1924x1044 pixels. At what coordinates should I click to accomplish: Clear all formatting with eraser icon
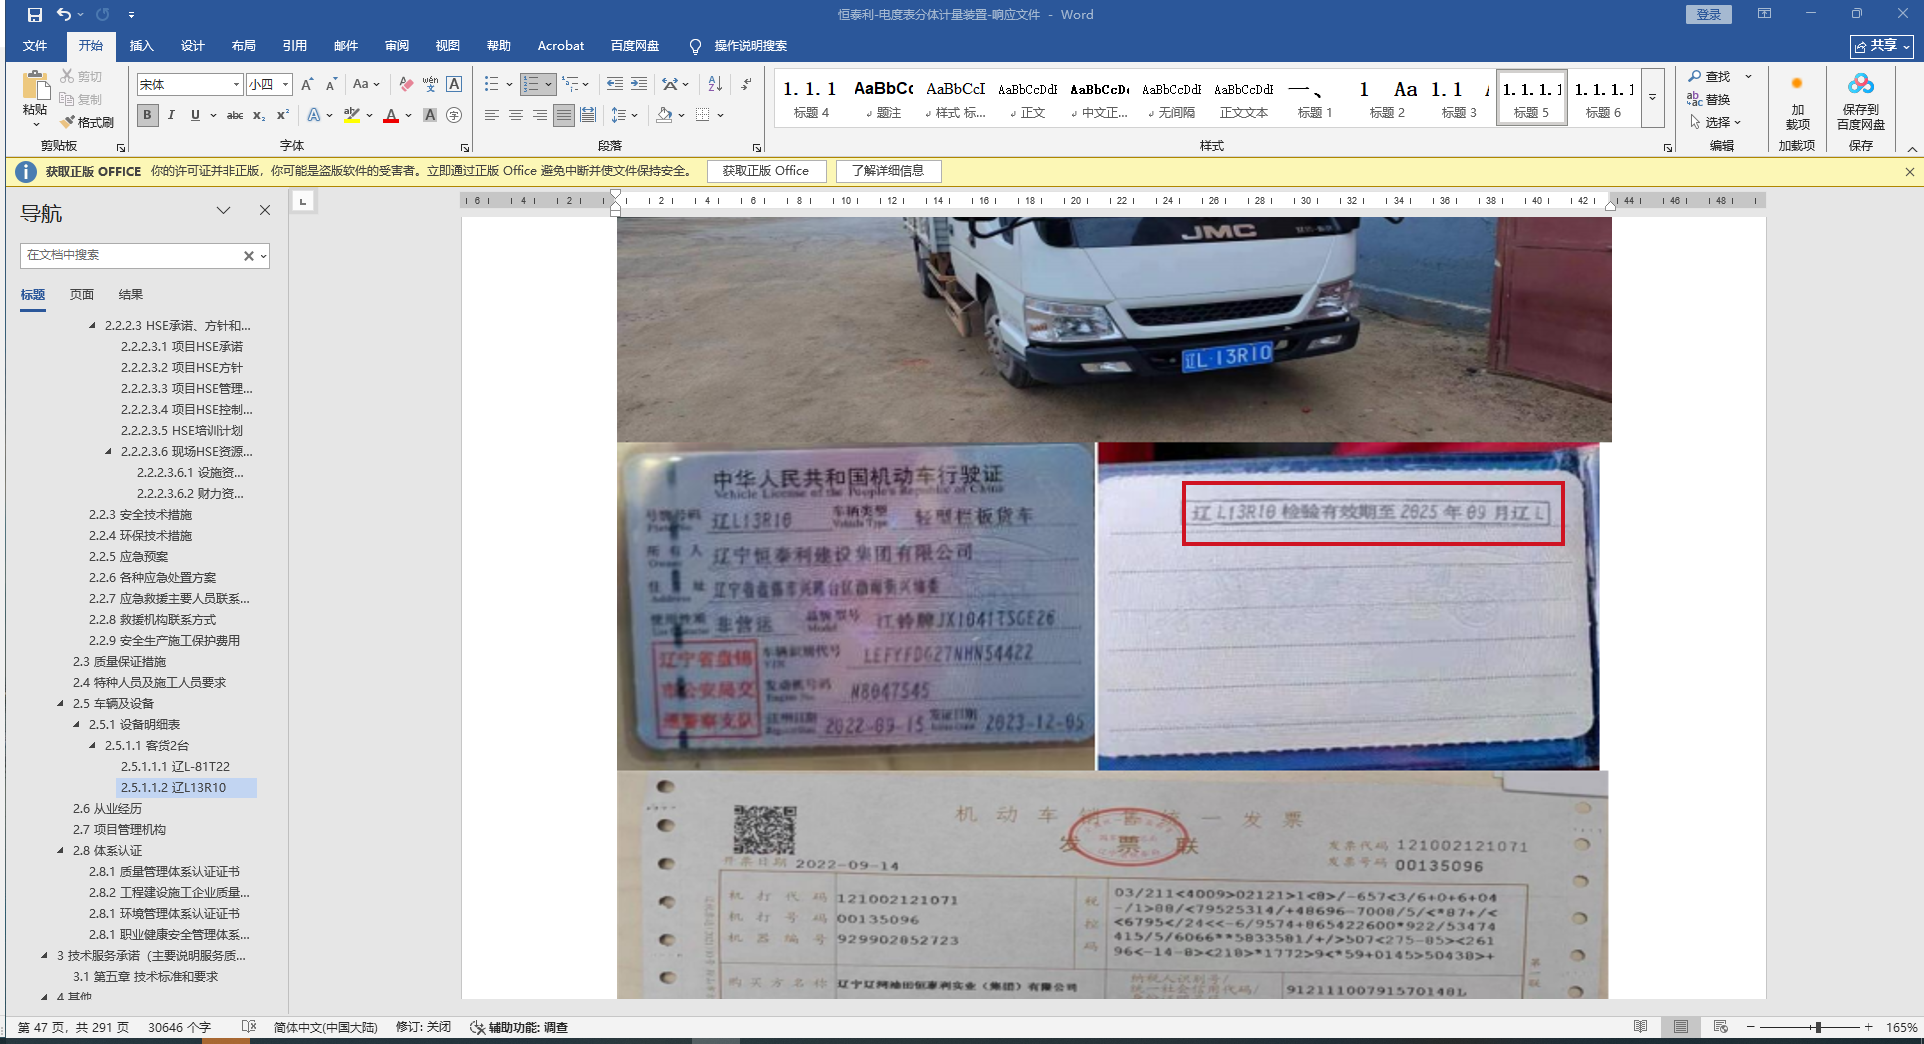pyautogui.click(x=406, y=84)
